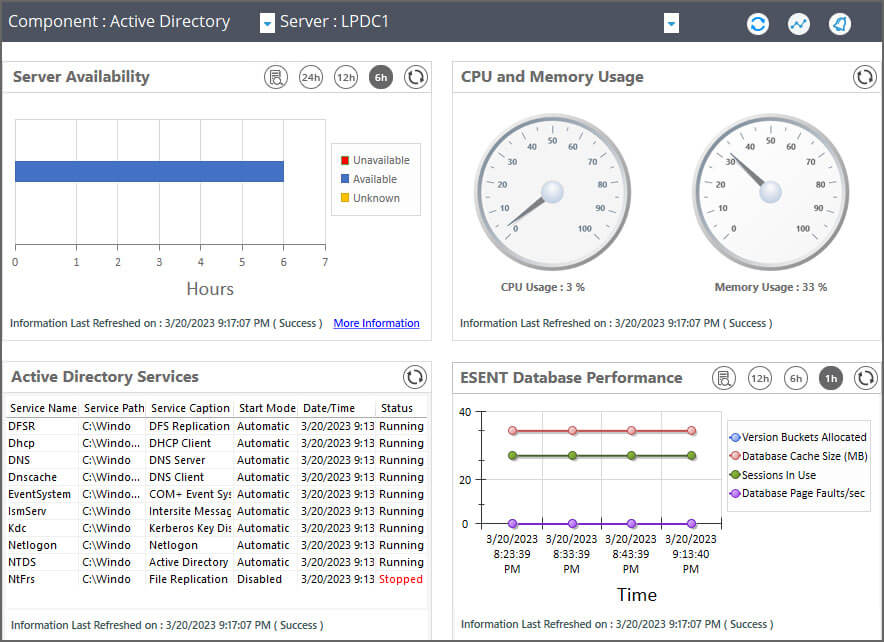Refresh the Active Directory Services panel
The height and width of the screenshot is (642, 884).
click(414, 377)
